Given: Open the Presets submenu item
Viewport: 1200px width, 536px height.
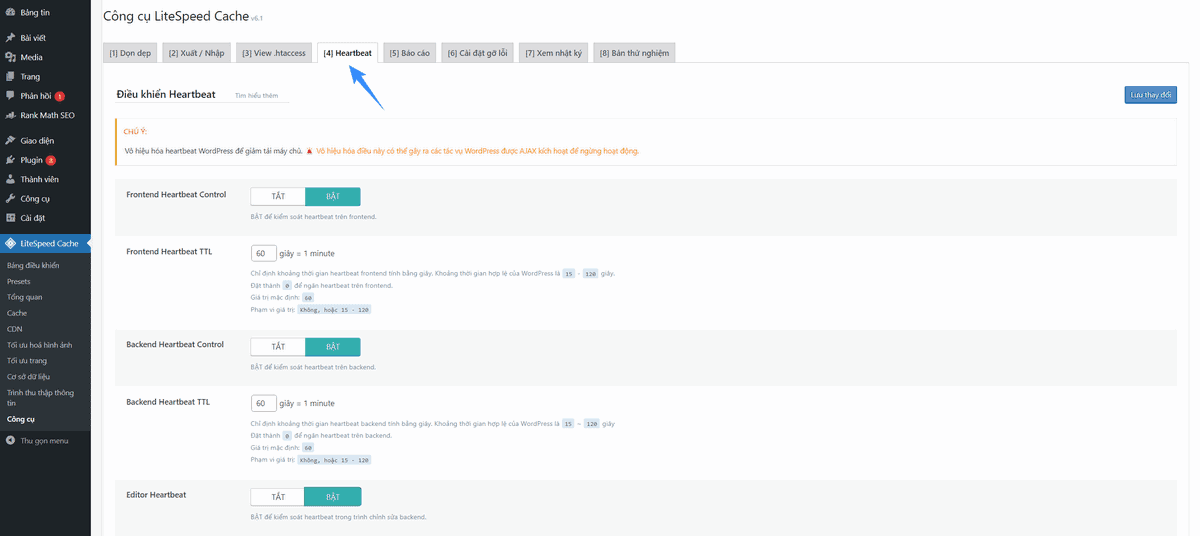Looking at the screenshot, I should (19, 282).
